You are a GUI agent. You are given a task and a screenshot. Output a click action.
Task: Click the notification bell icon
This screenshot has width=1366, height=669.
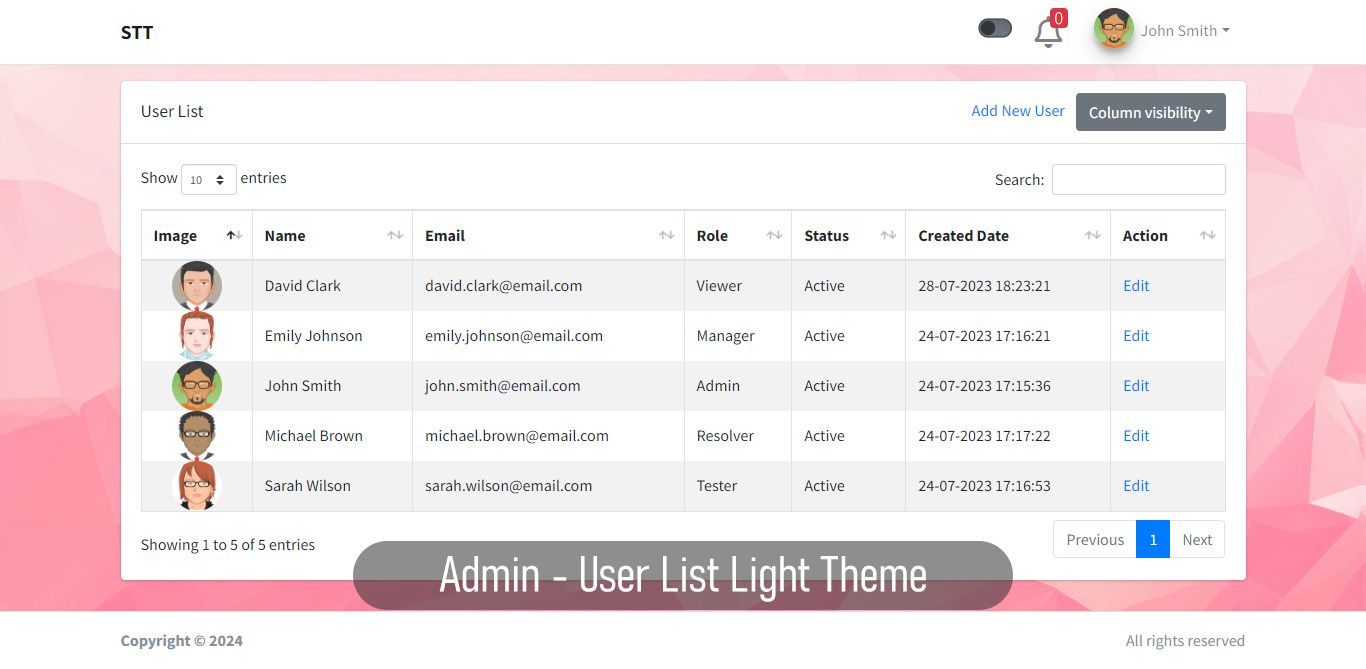(x=1047, y=32)
